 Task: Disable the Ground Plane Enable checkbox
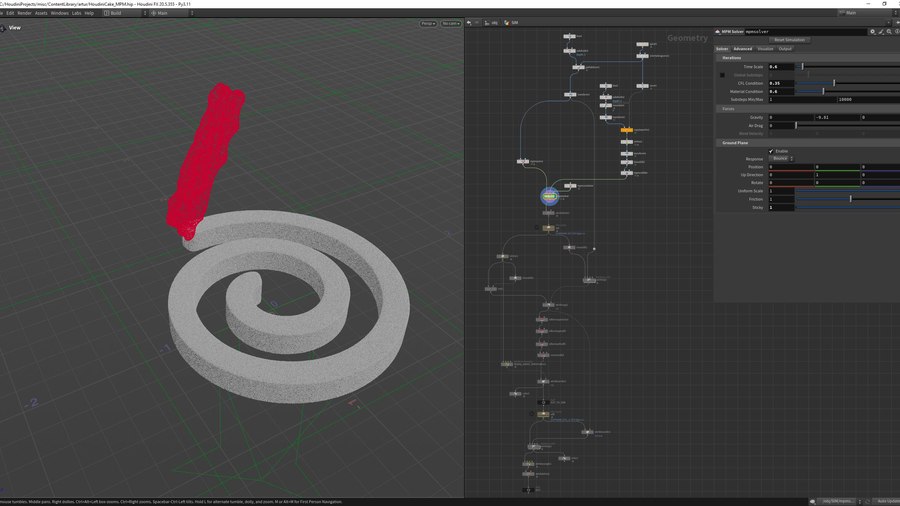click(x=771, y=151)
